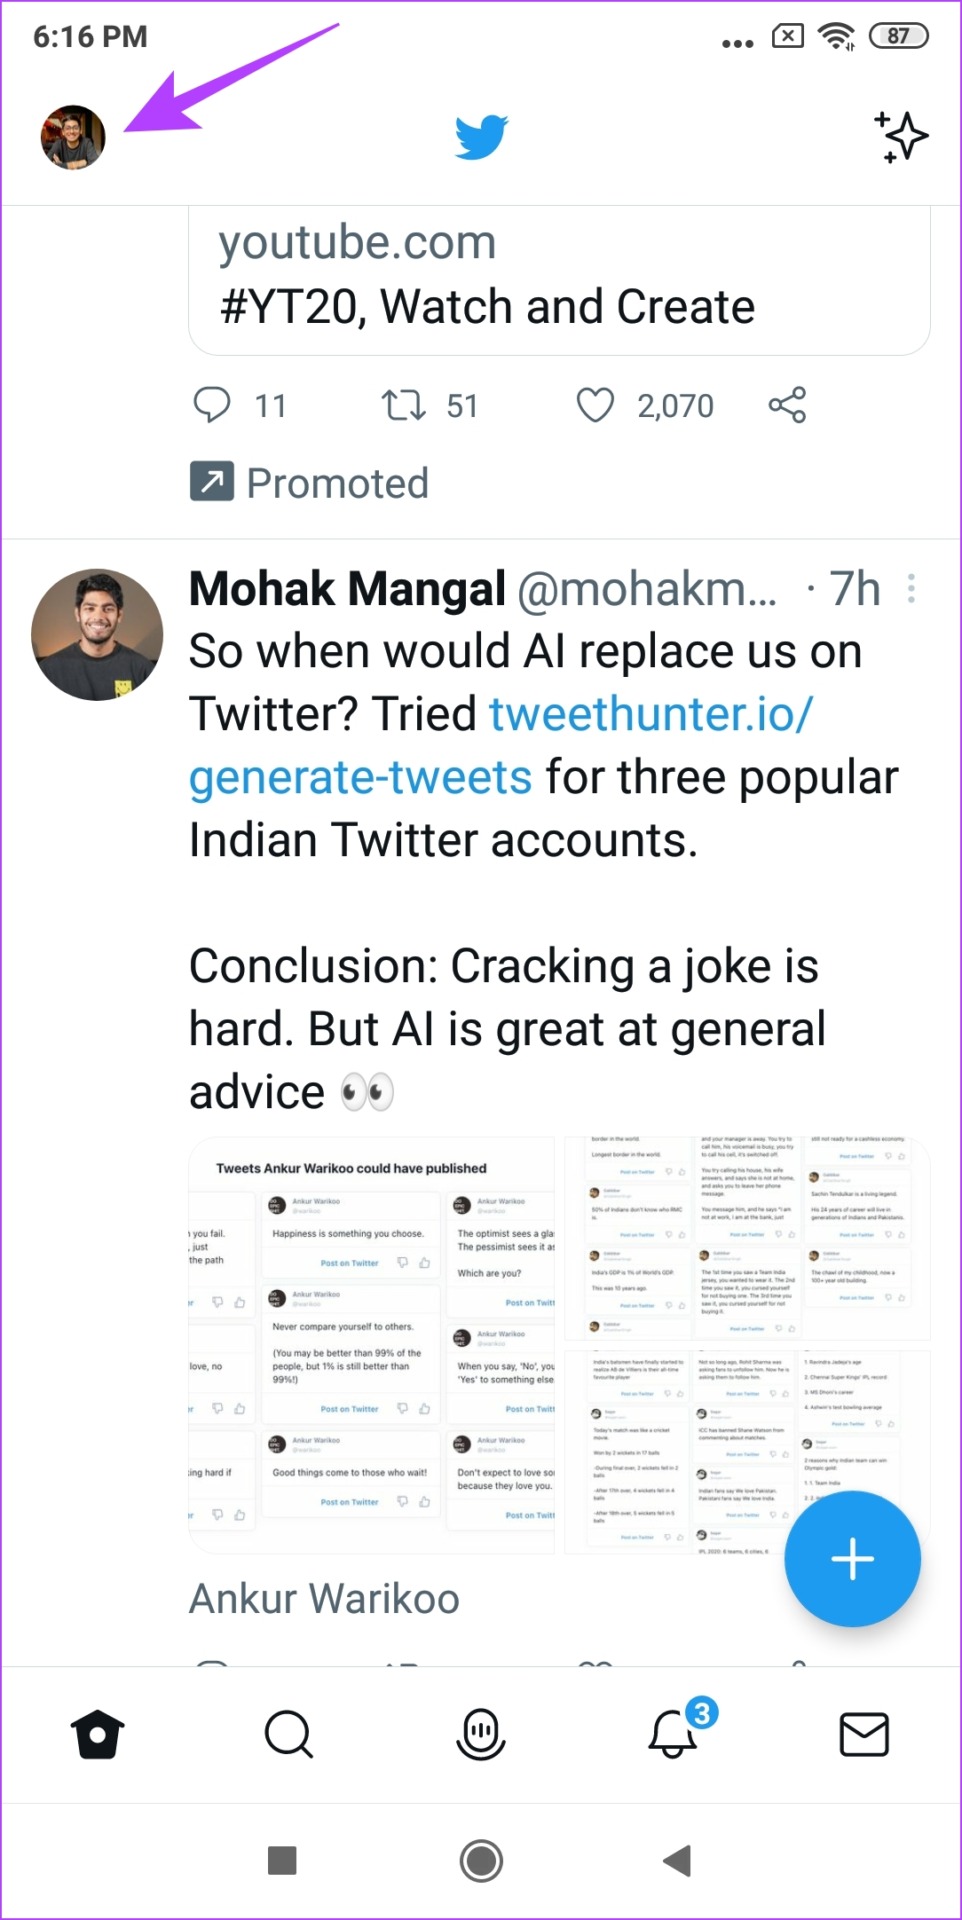Image resolution: width=962 pixels, height=1920 pixels.
Task: Reply to the promoted YouTube tweet
Action: 212,405
